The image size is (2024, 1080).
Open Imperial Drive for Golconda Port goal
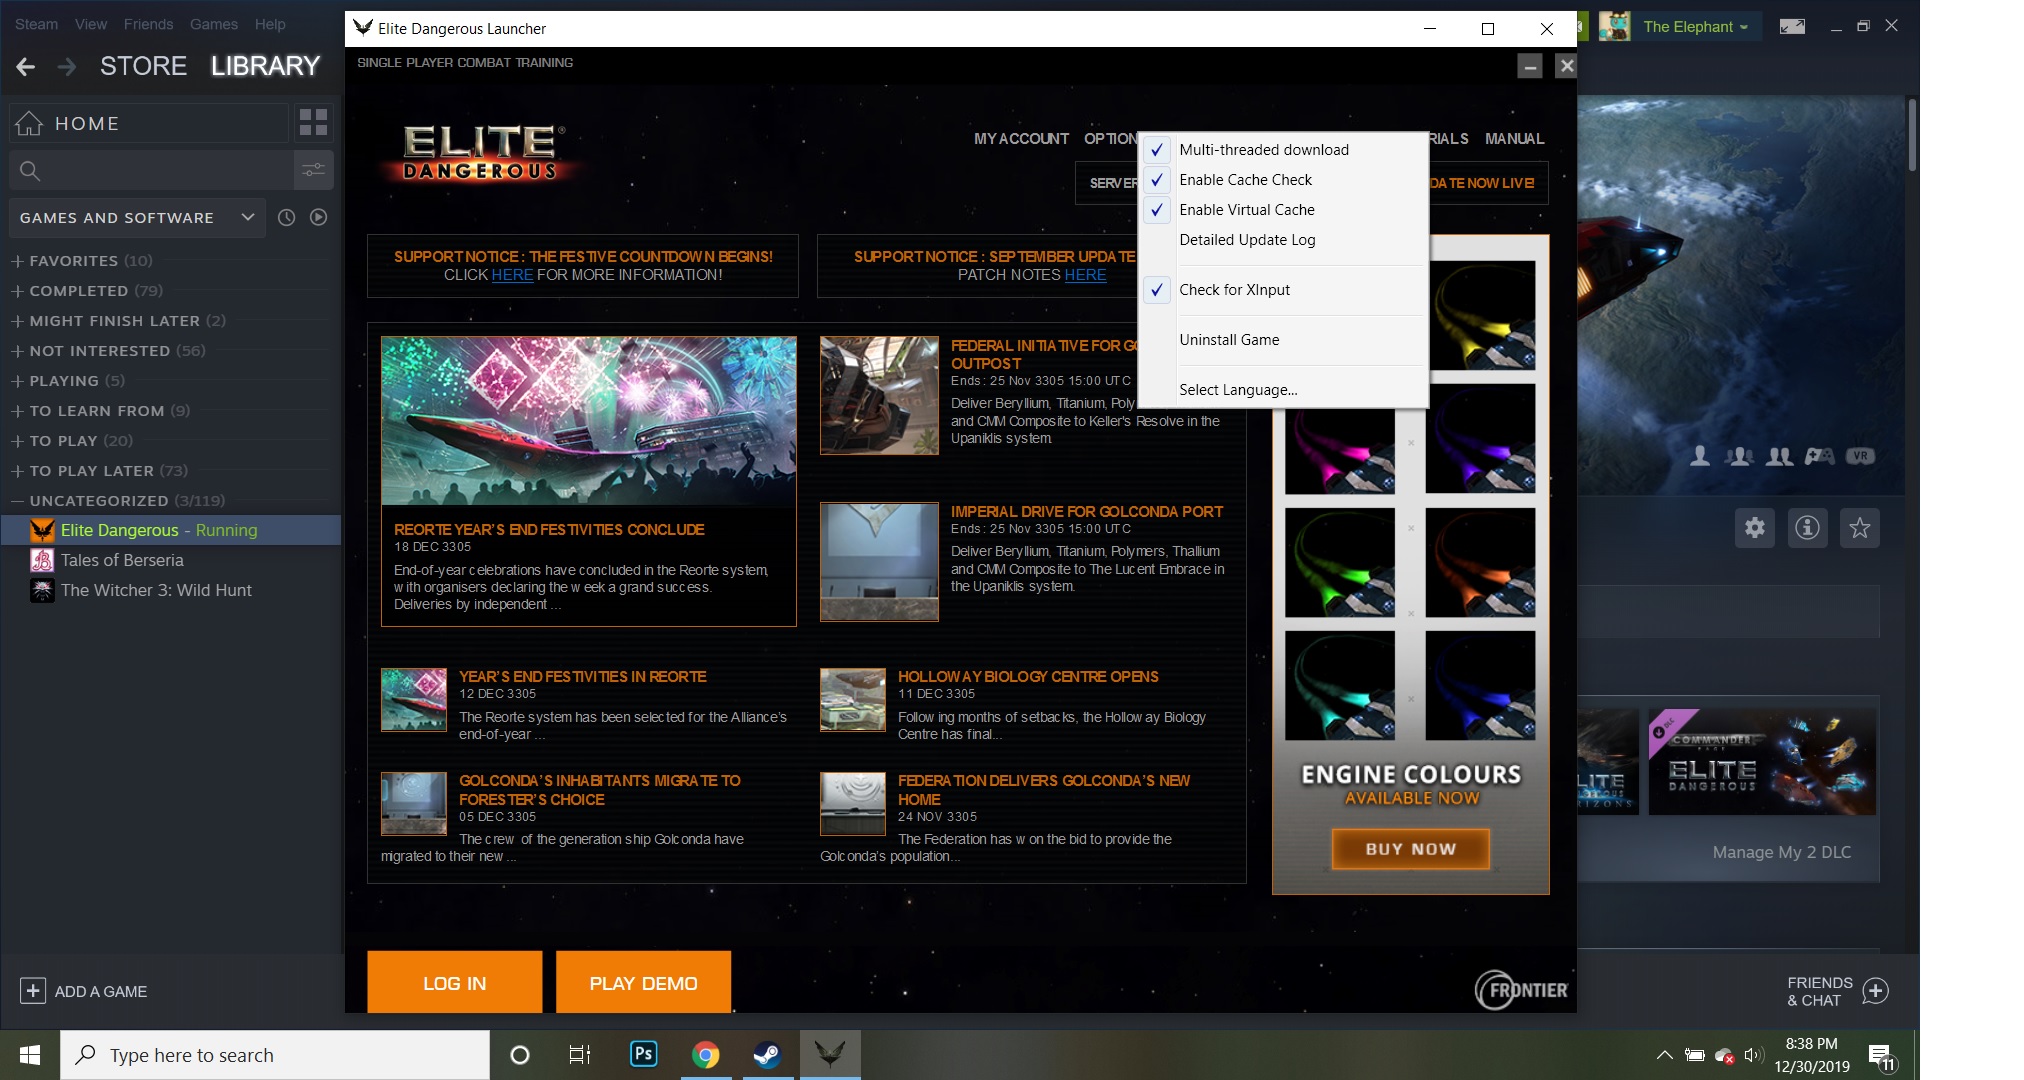(x=1086, y=512)
